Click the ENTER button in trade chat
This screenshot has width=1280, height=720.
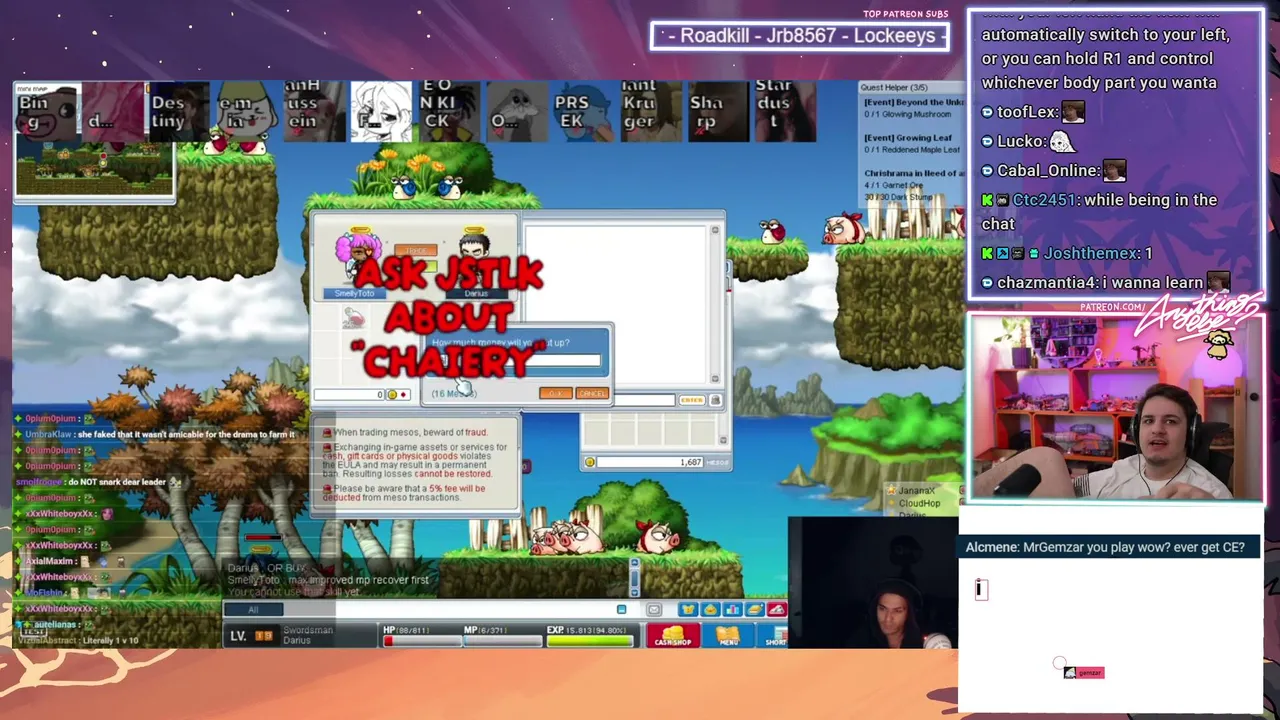click(x=691, y=400)
